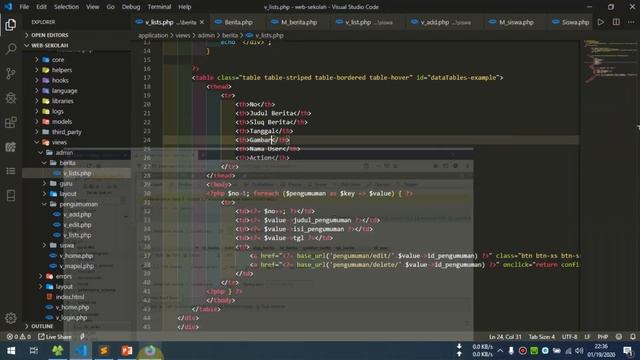Image resolution: width=640 pixels, height=360 pixels.
Task: Open the View menu
Action: point(92,7)
